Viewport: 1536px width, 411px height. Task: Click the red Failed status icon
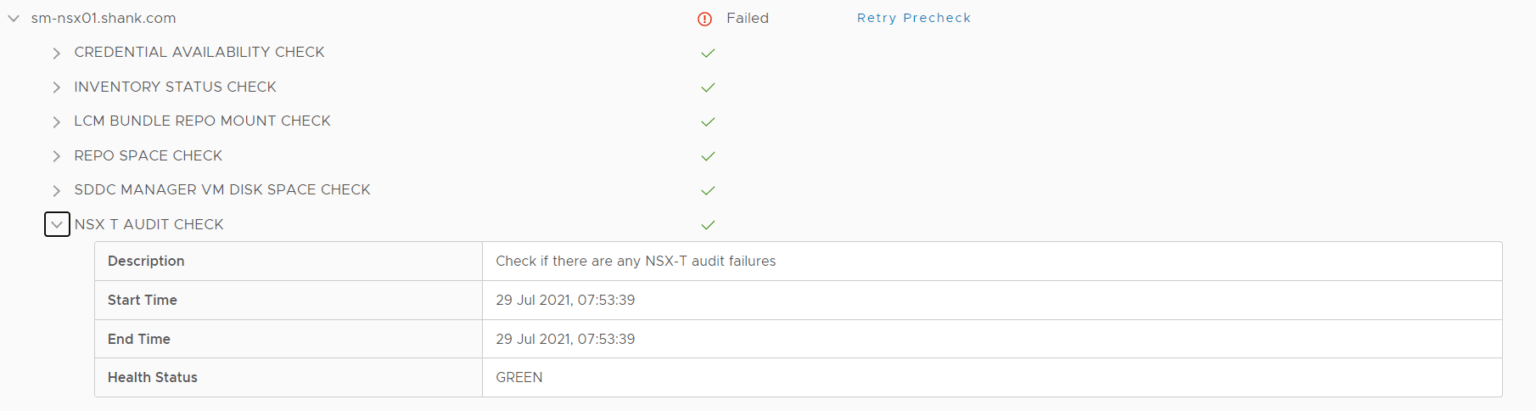[704, 18]
